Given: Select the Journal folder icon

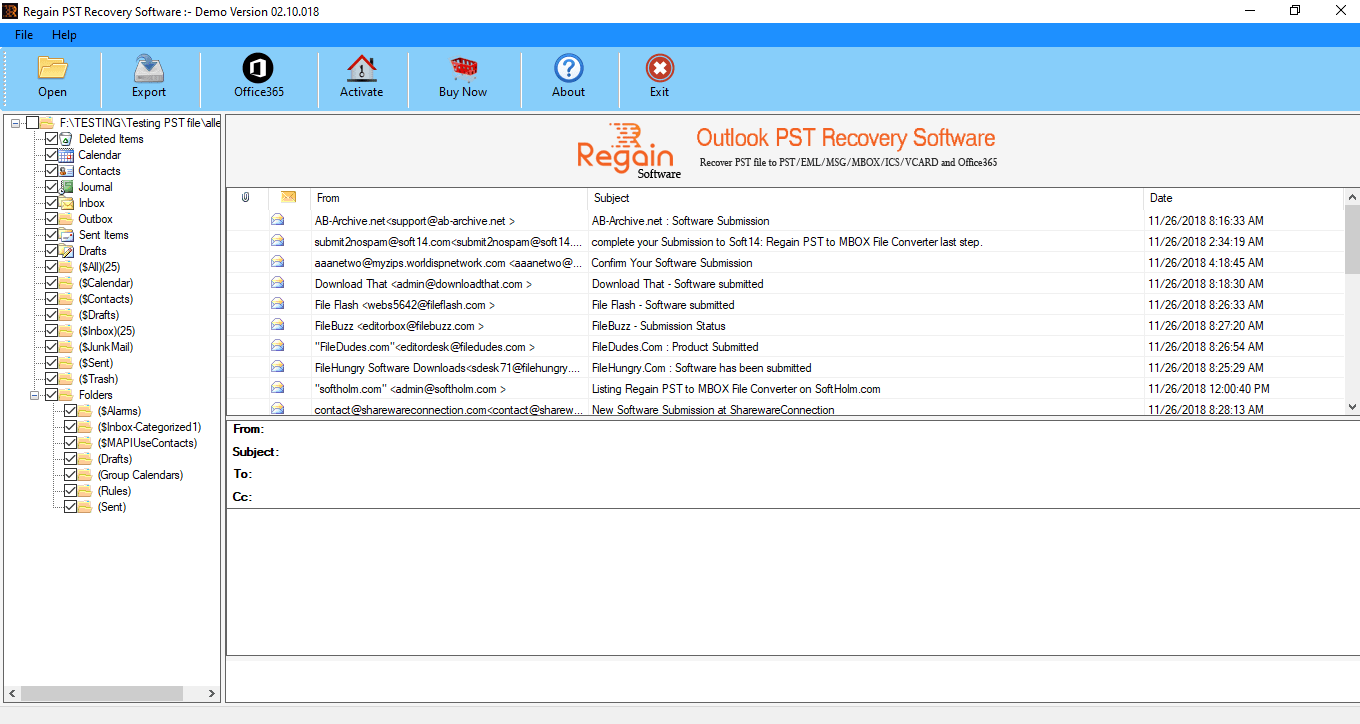Looking at the screenshot, I should point(67,187).
